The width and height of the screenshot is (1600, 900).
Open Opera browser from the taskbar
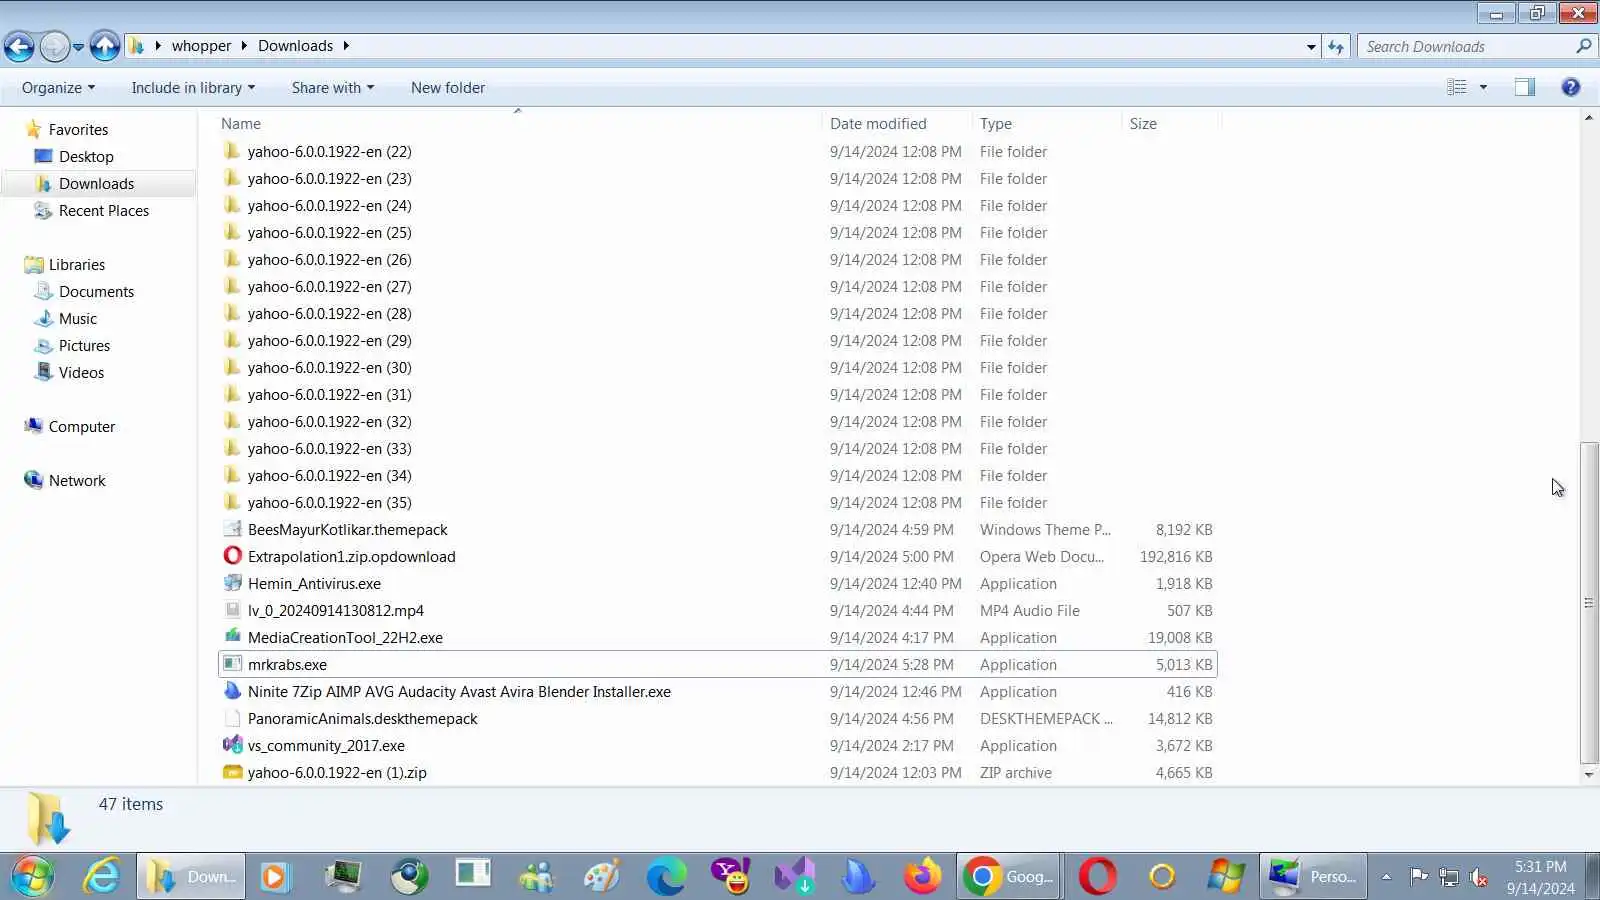1097,877
